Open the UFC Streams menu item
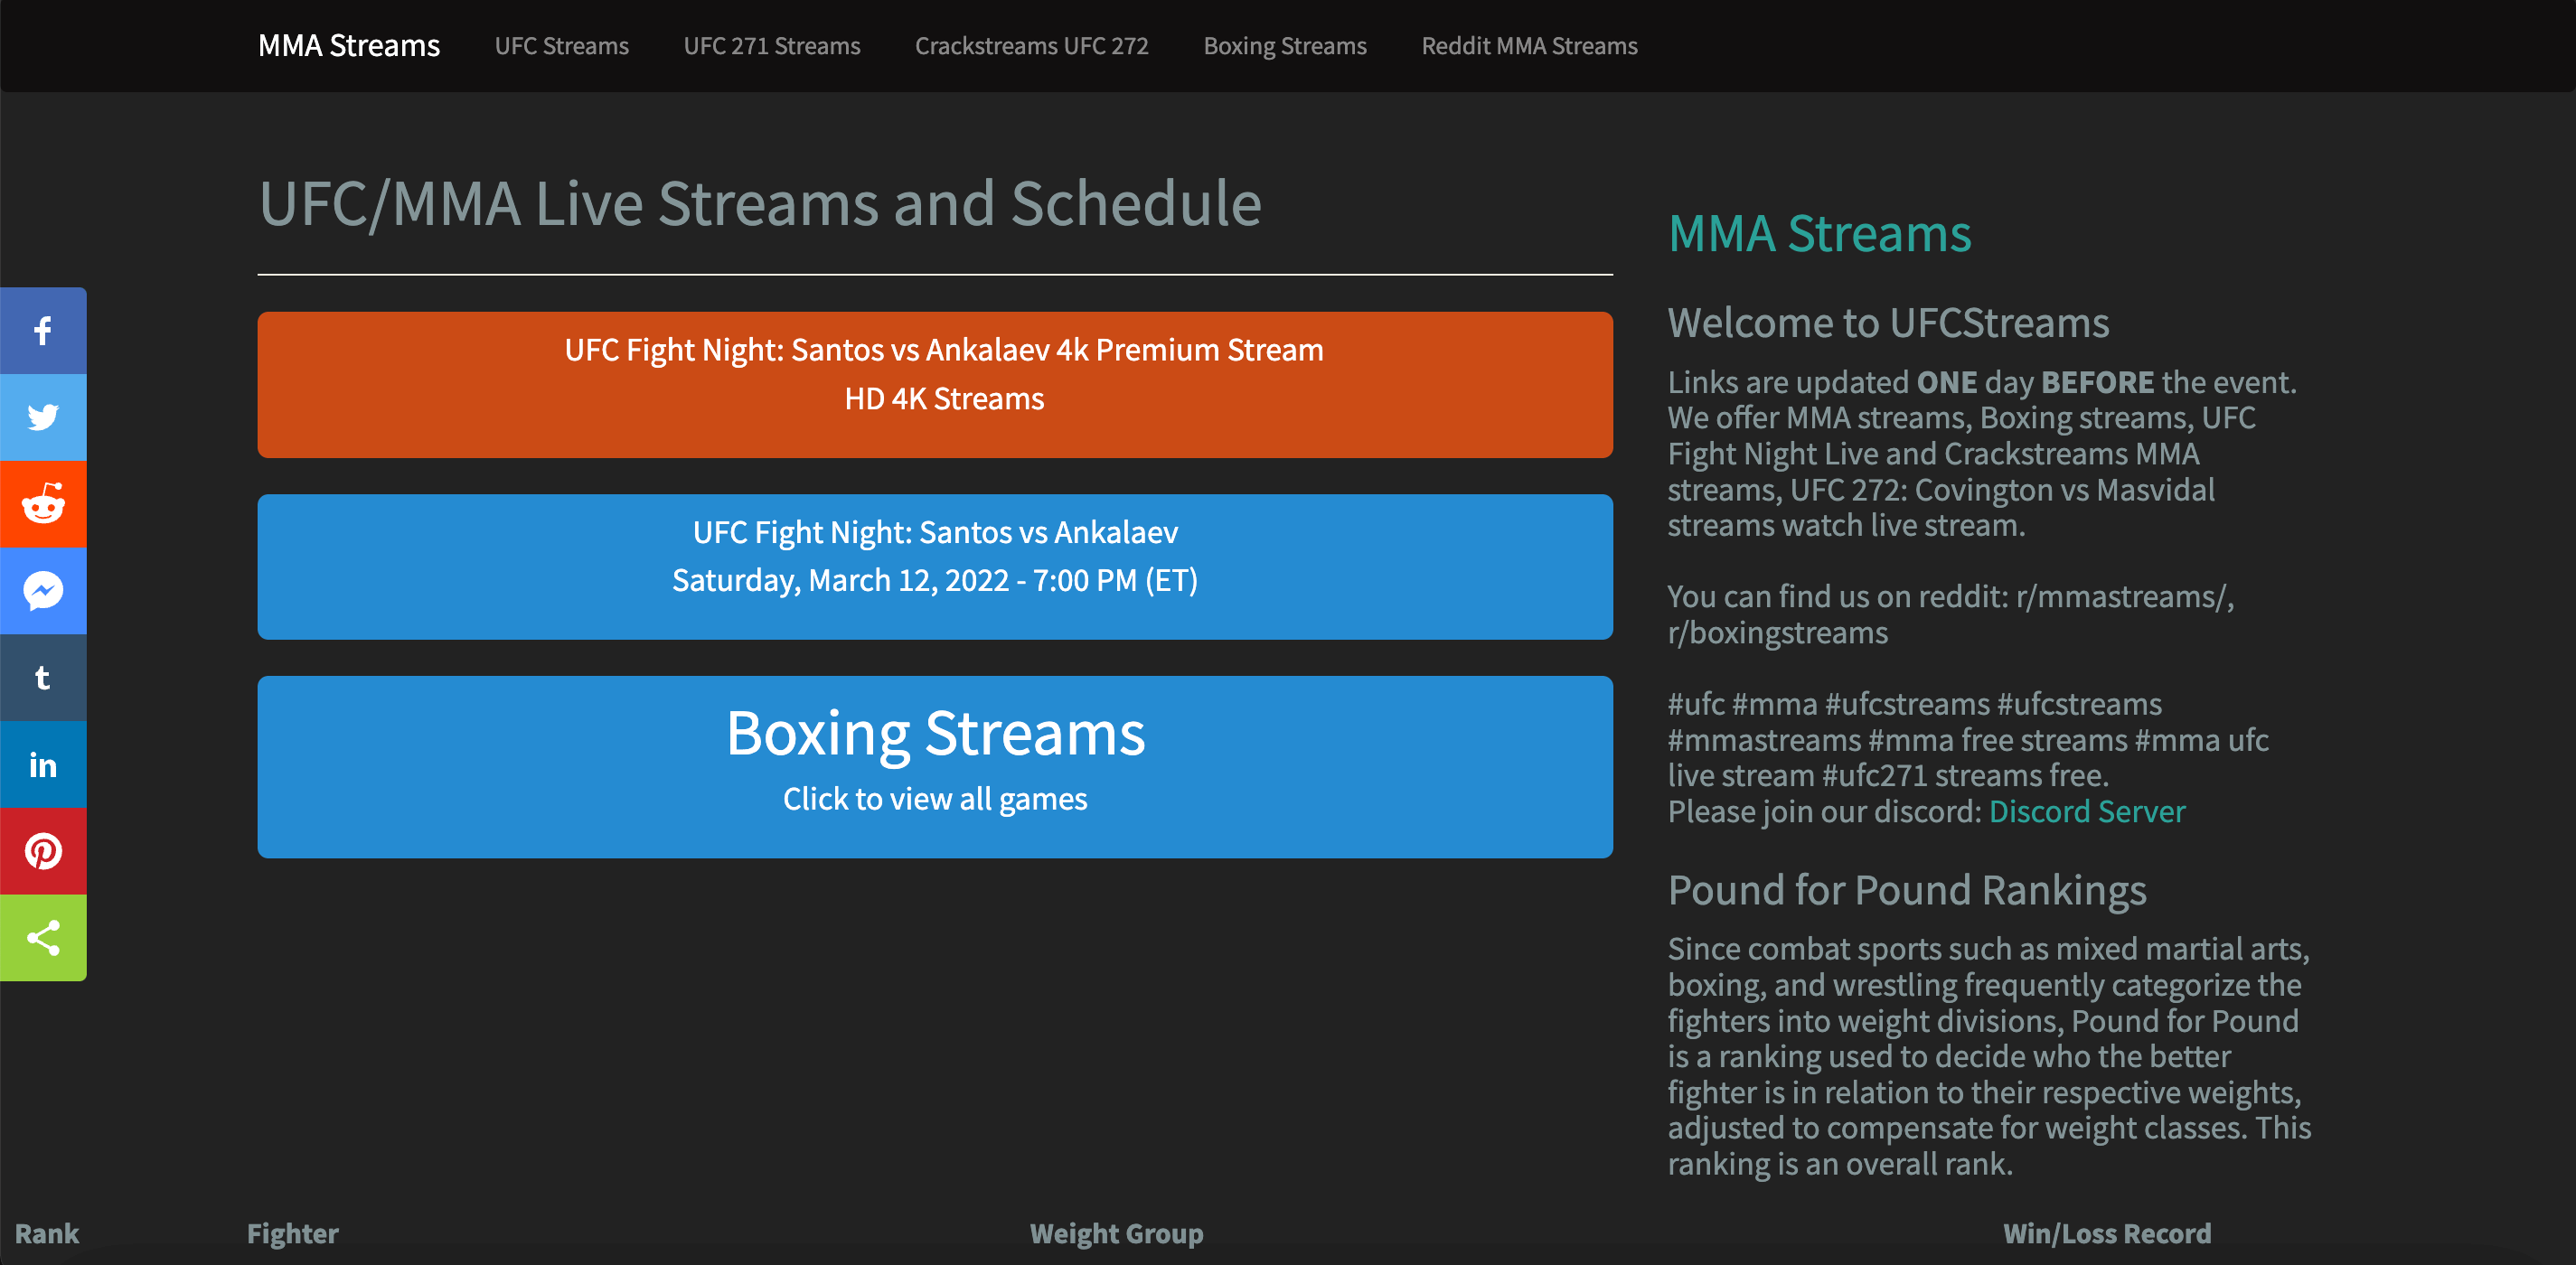 (561, 45)
